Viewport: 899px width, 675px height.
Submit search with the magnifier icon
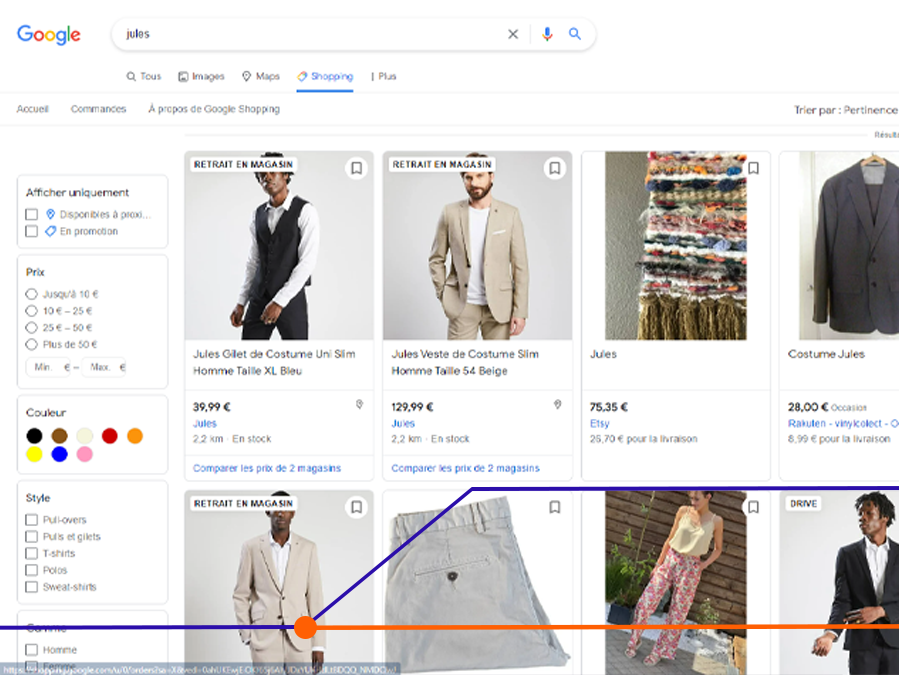point(574,34)
